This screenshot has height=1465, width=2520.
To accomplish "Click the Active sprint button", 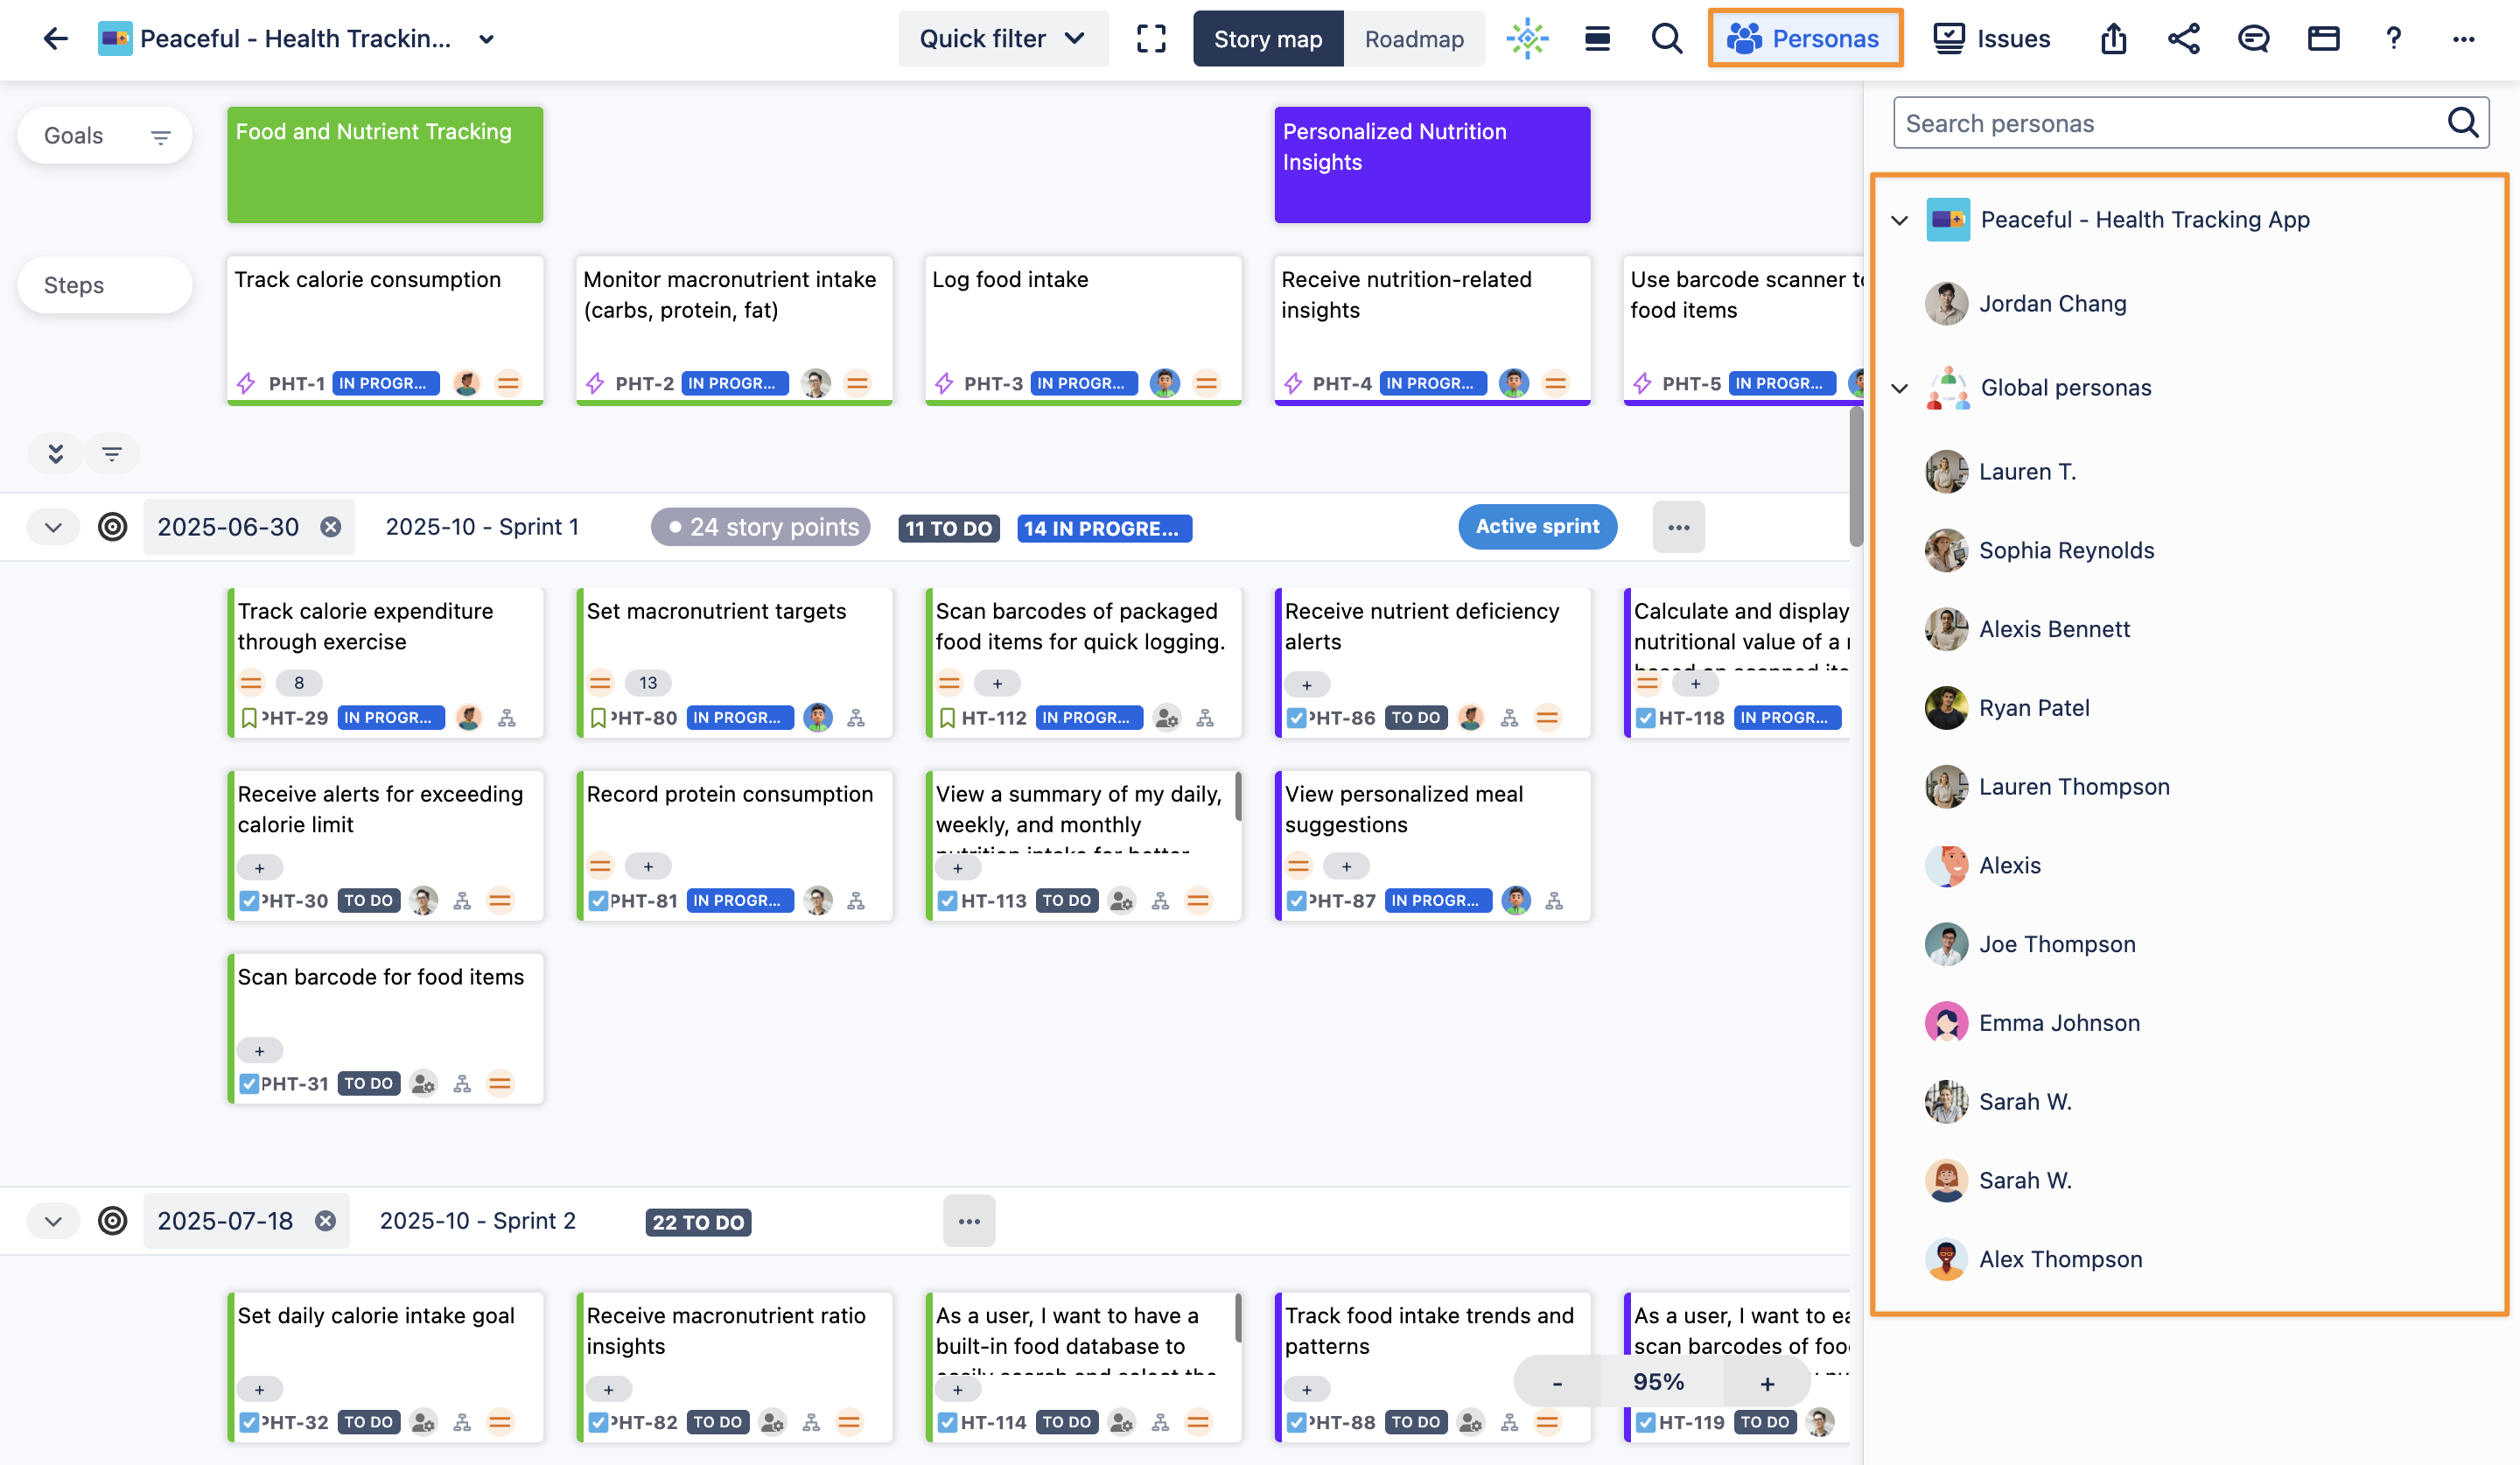I will point(1537,527).
